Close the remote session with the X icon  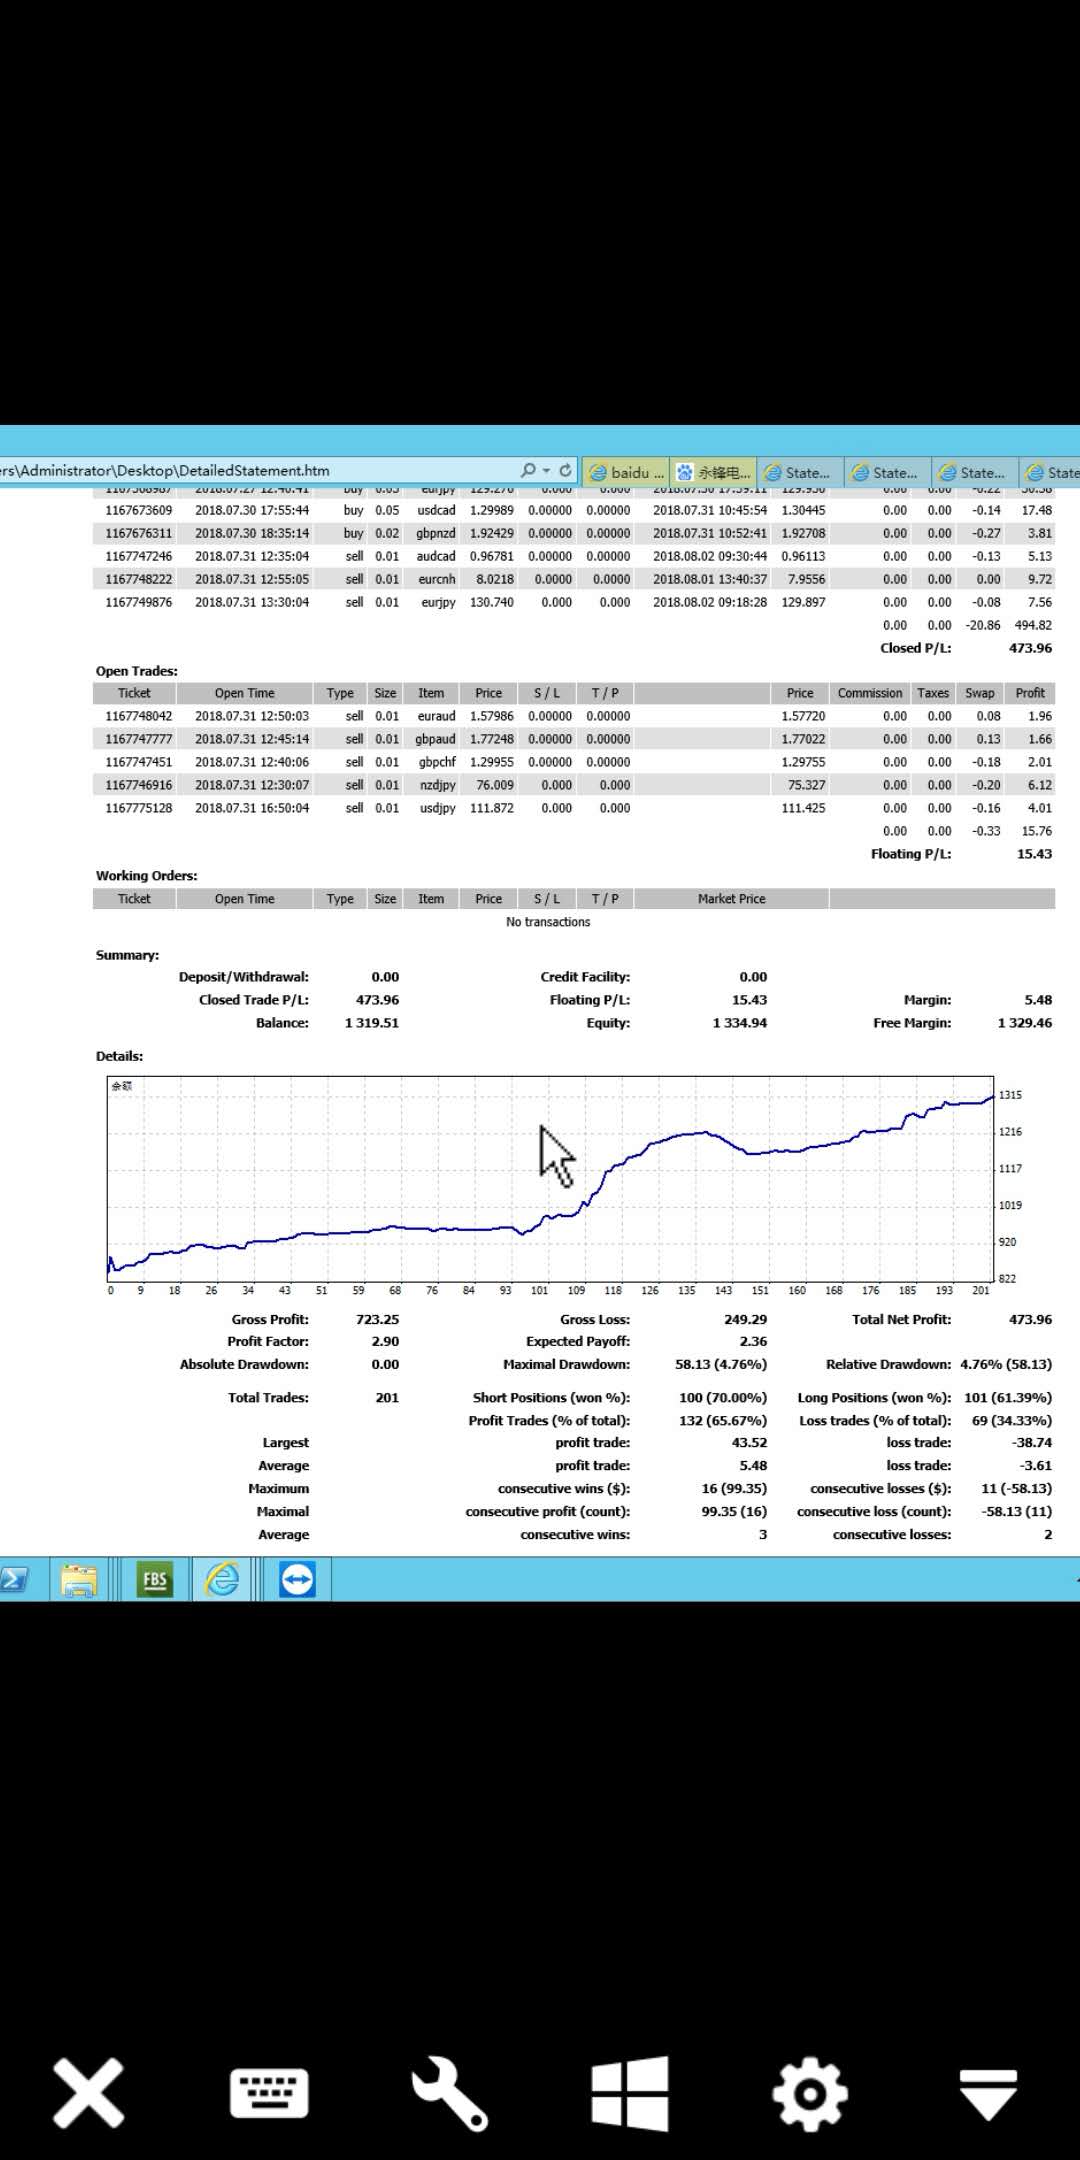pyautogui.click(x=89, y=2092)
